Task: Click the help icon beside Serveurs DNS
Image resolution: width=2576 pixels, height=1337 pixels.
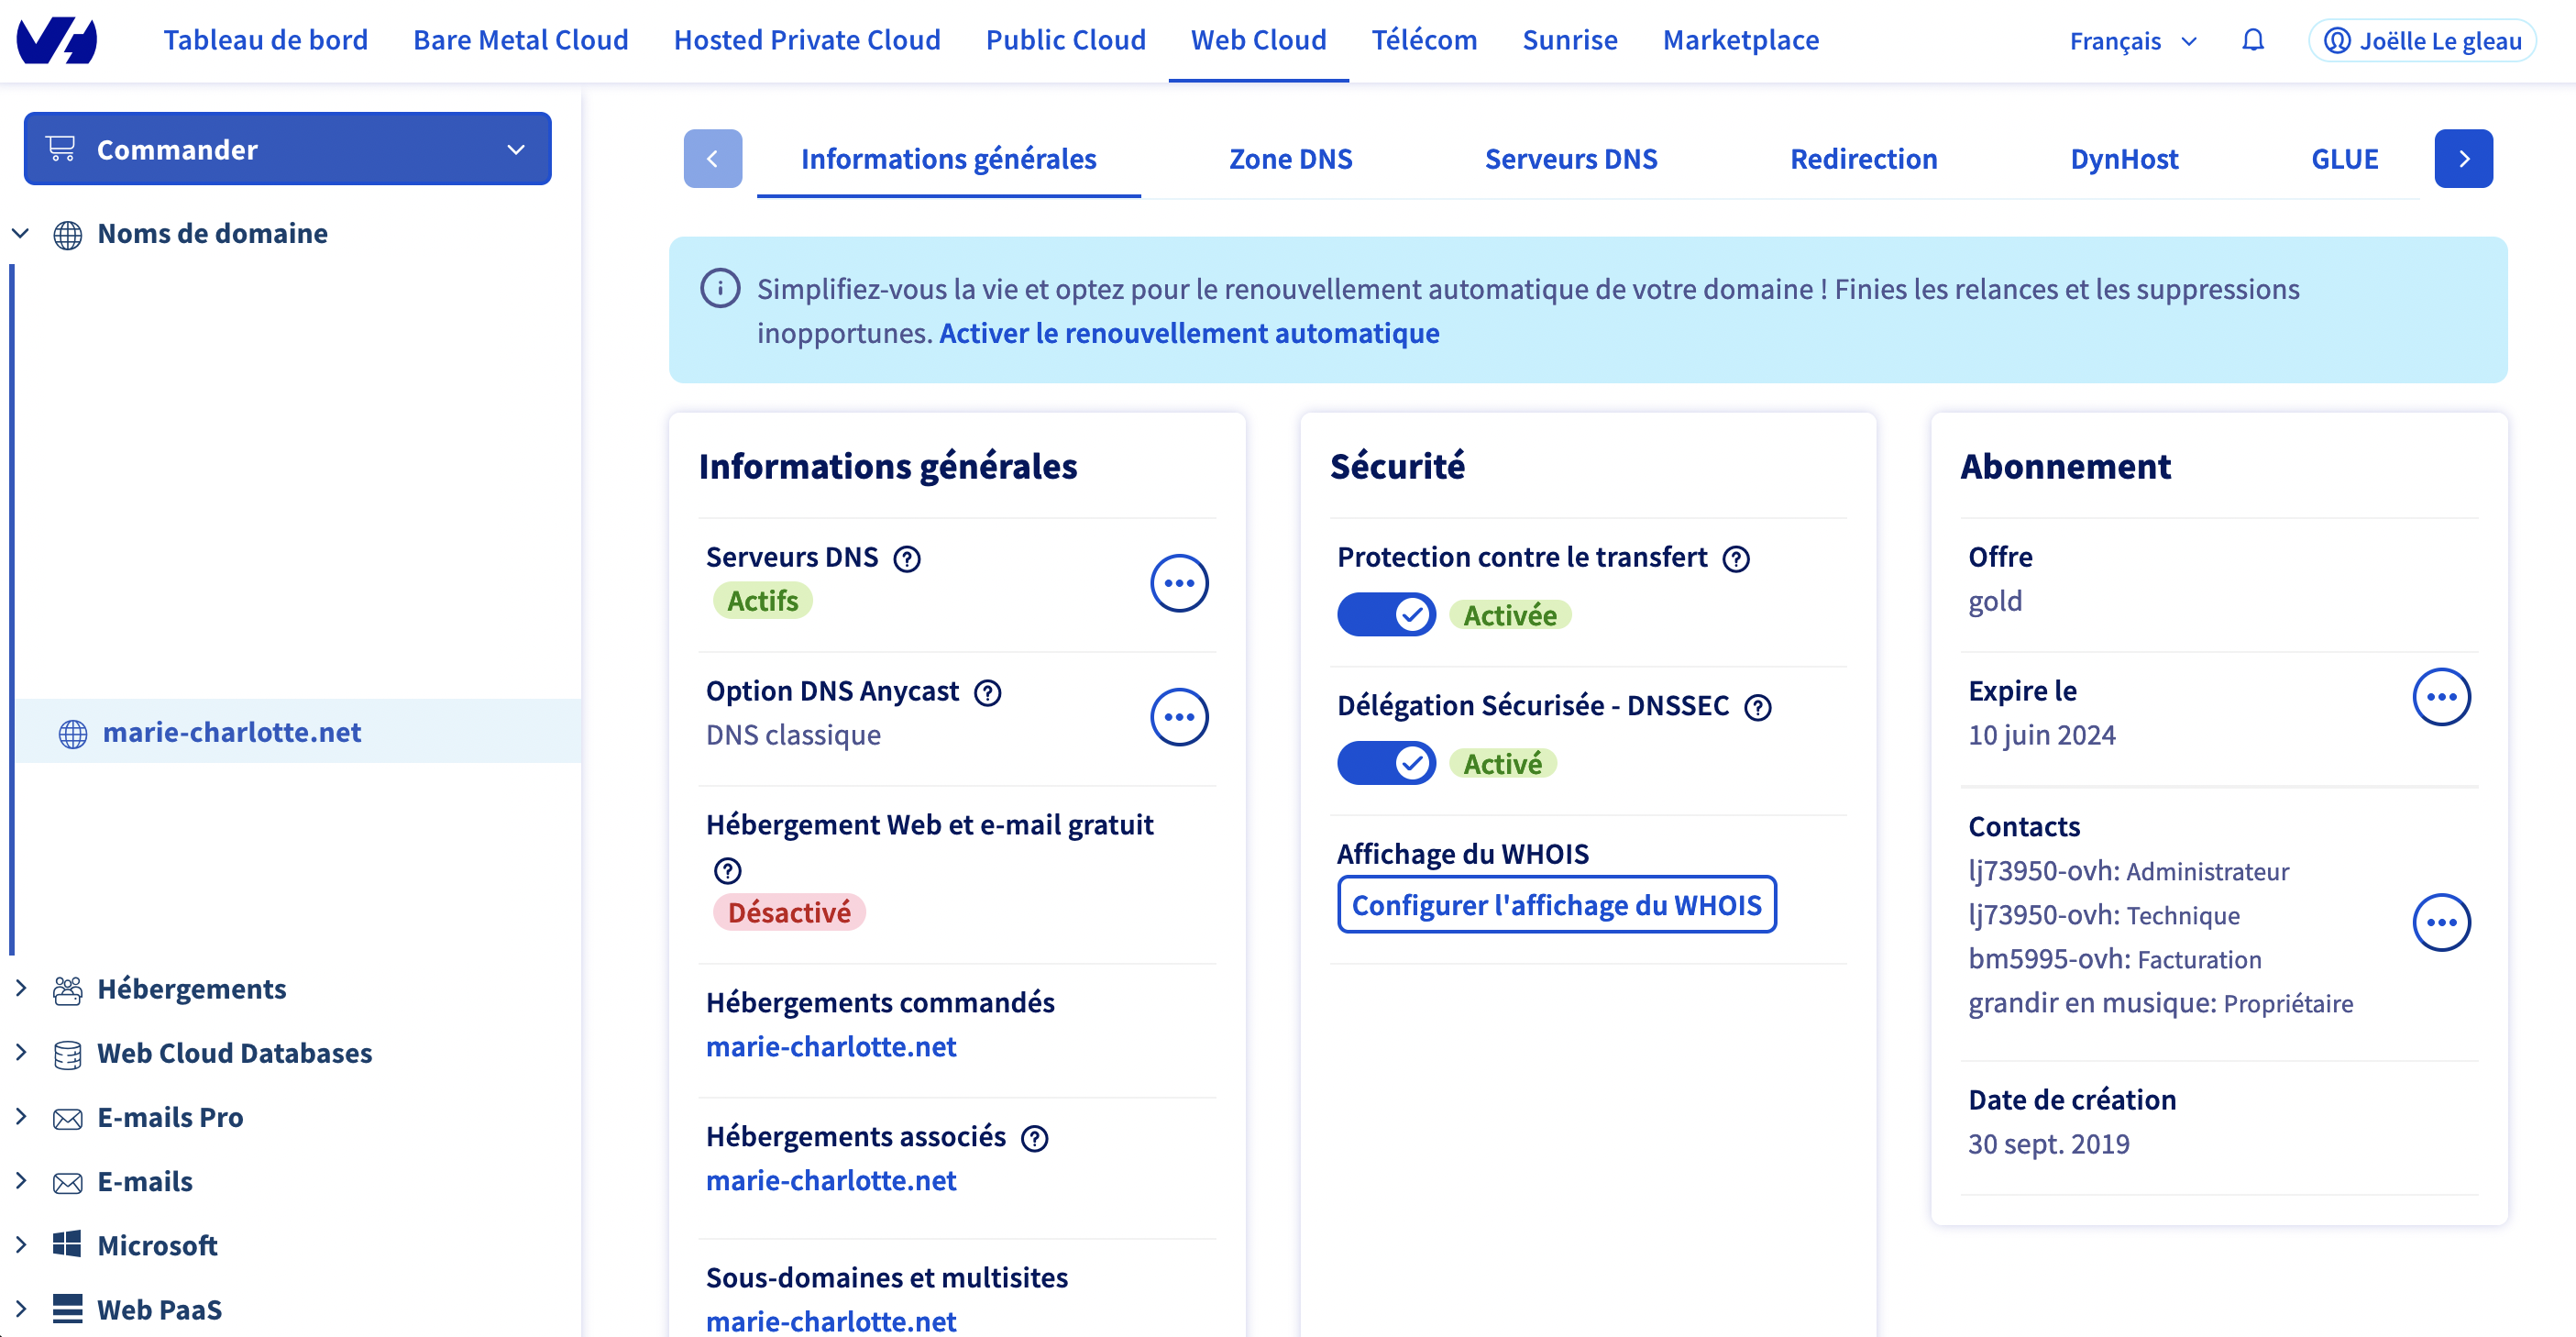Action: tap(907, 559)
